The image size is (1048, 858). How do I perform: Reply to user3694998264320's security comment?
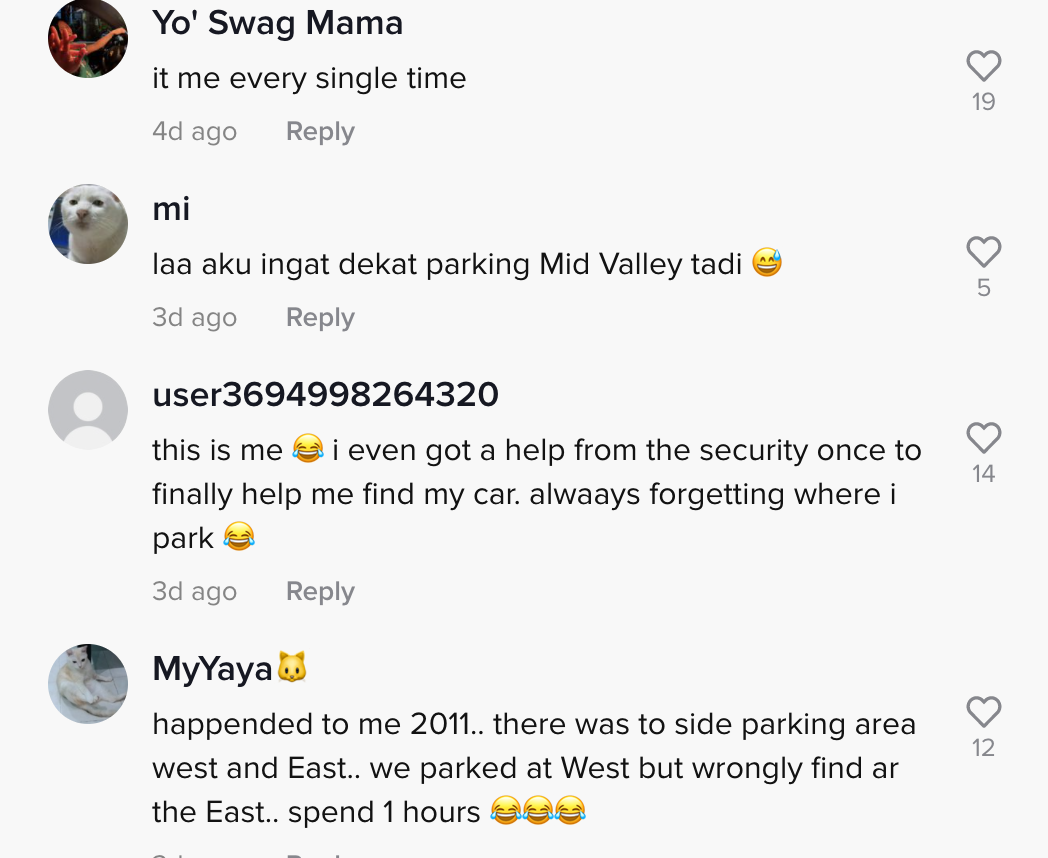coord(320,592)
